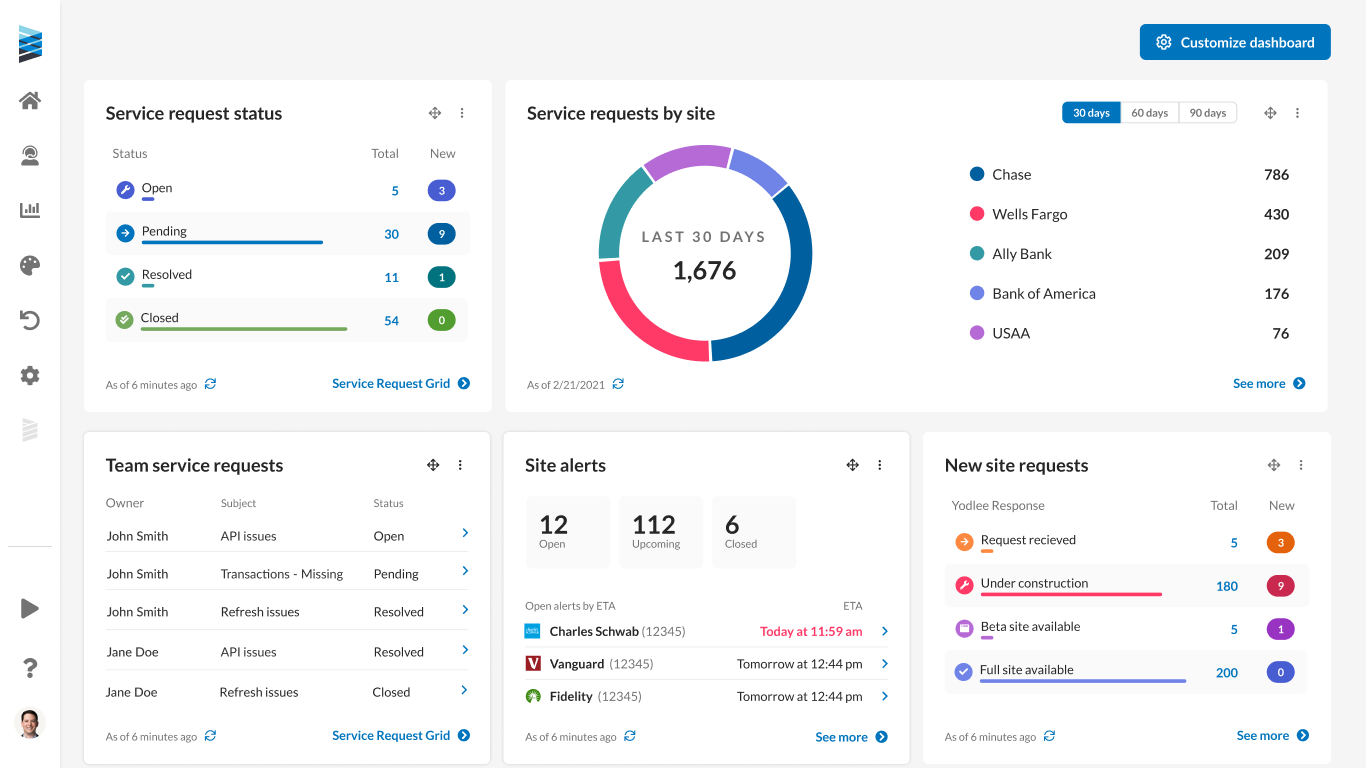Expand Transactions - Missing row chevron
1366x768 pixels.
(x=465, y=571)
